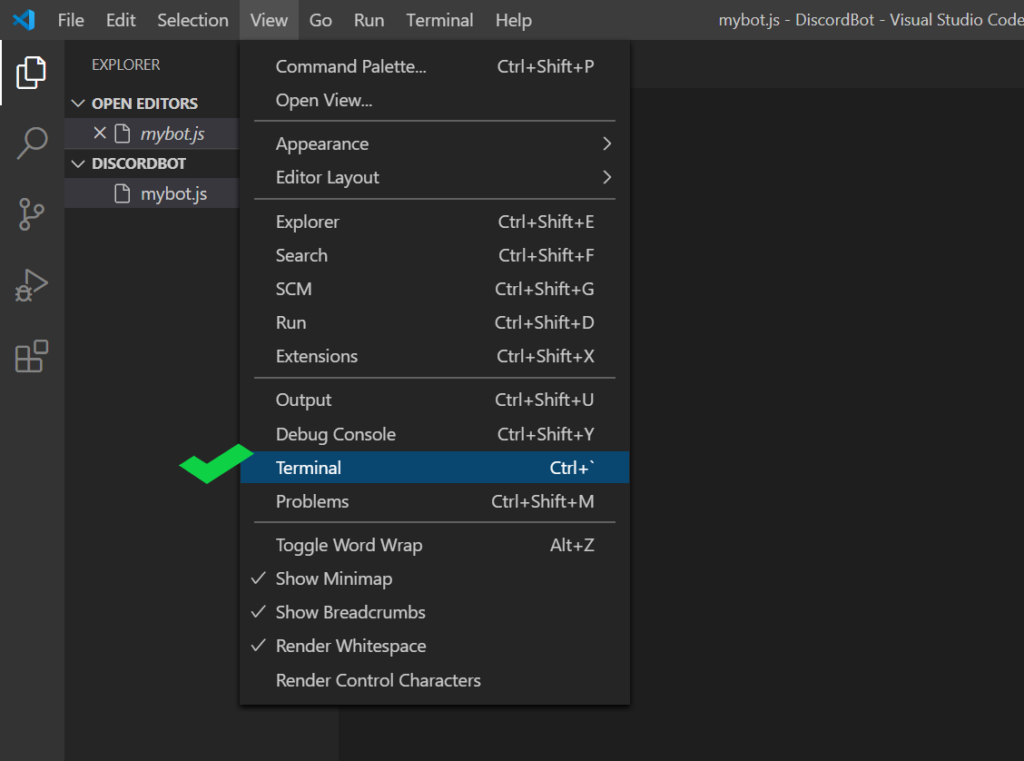Open the Explorer activity bar icon
The image size is (1024, 761).
(x=31, y=72)
